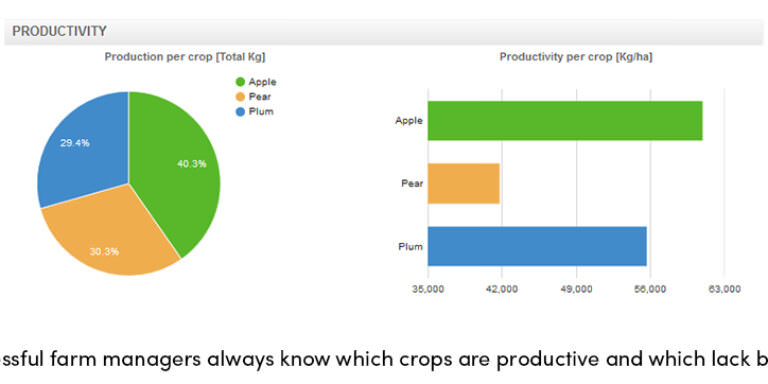Click the blue Plum productivity bar

click(537, 246)
